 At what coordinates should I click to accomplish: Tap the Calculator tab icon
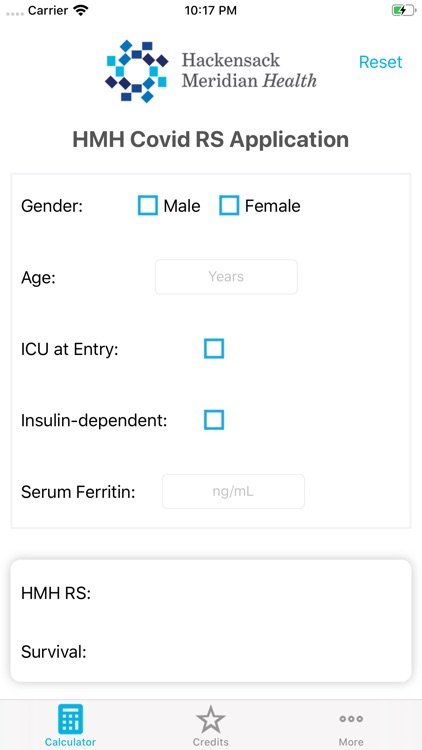click(x=70, y=719)
